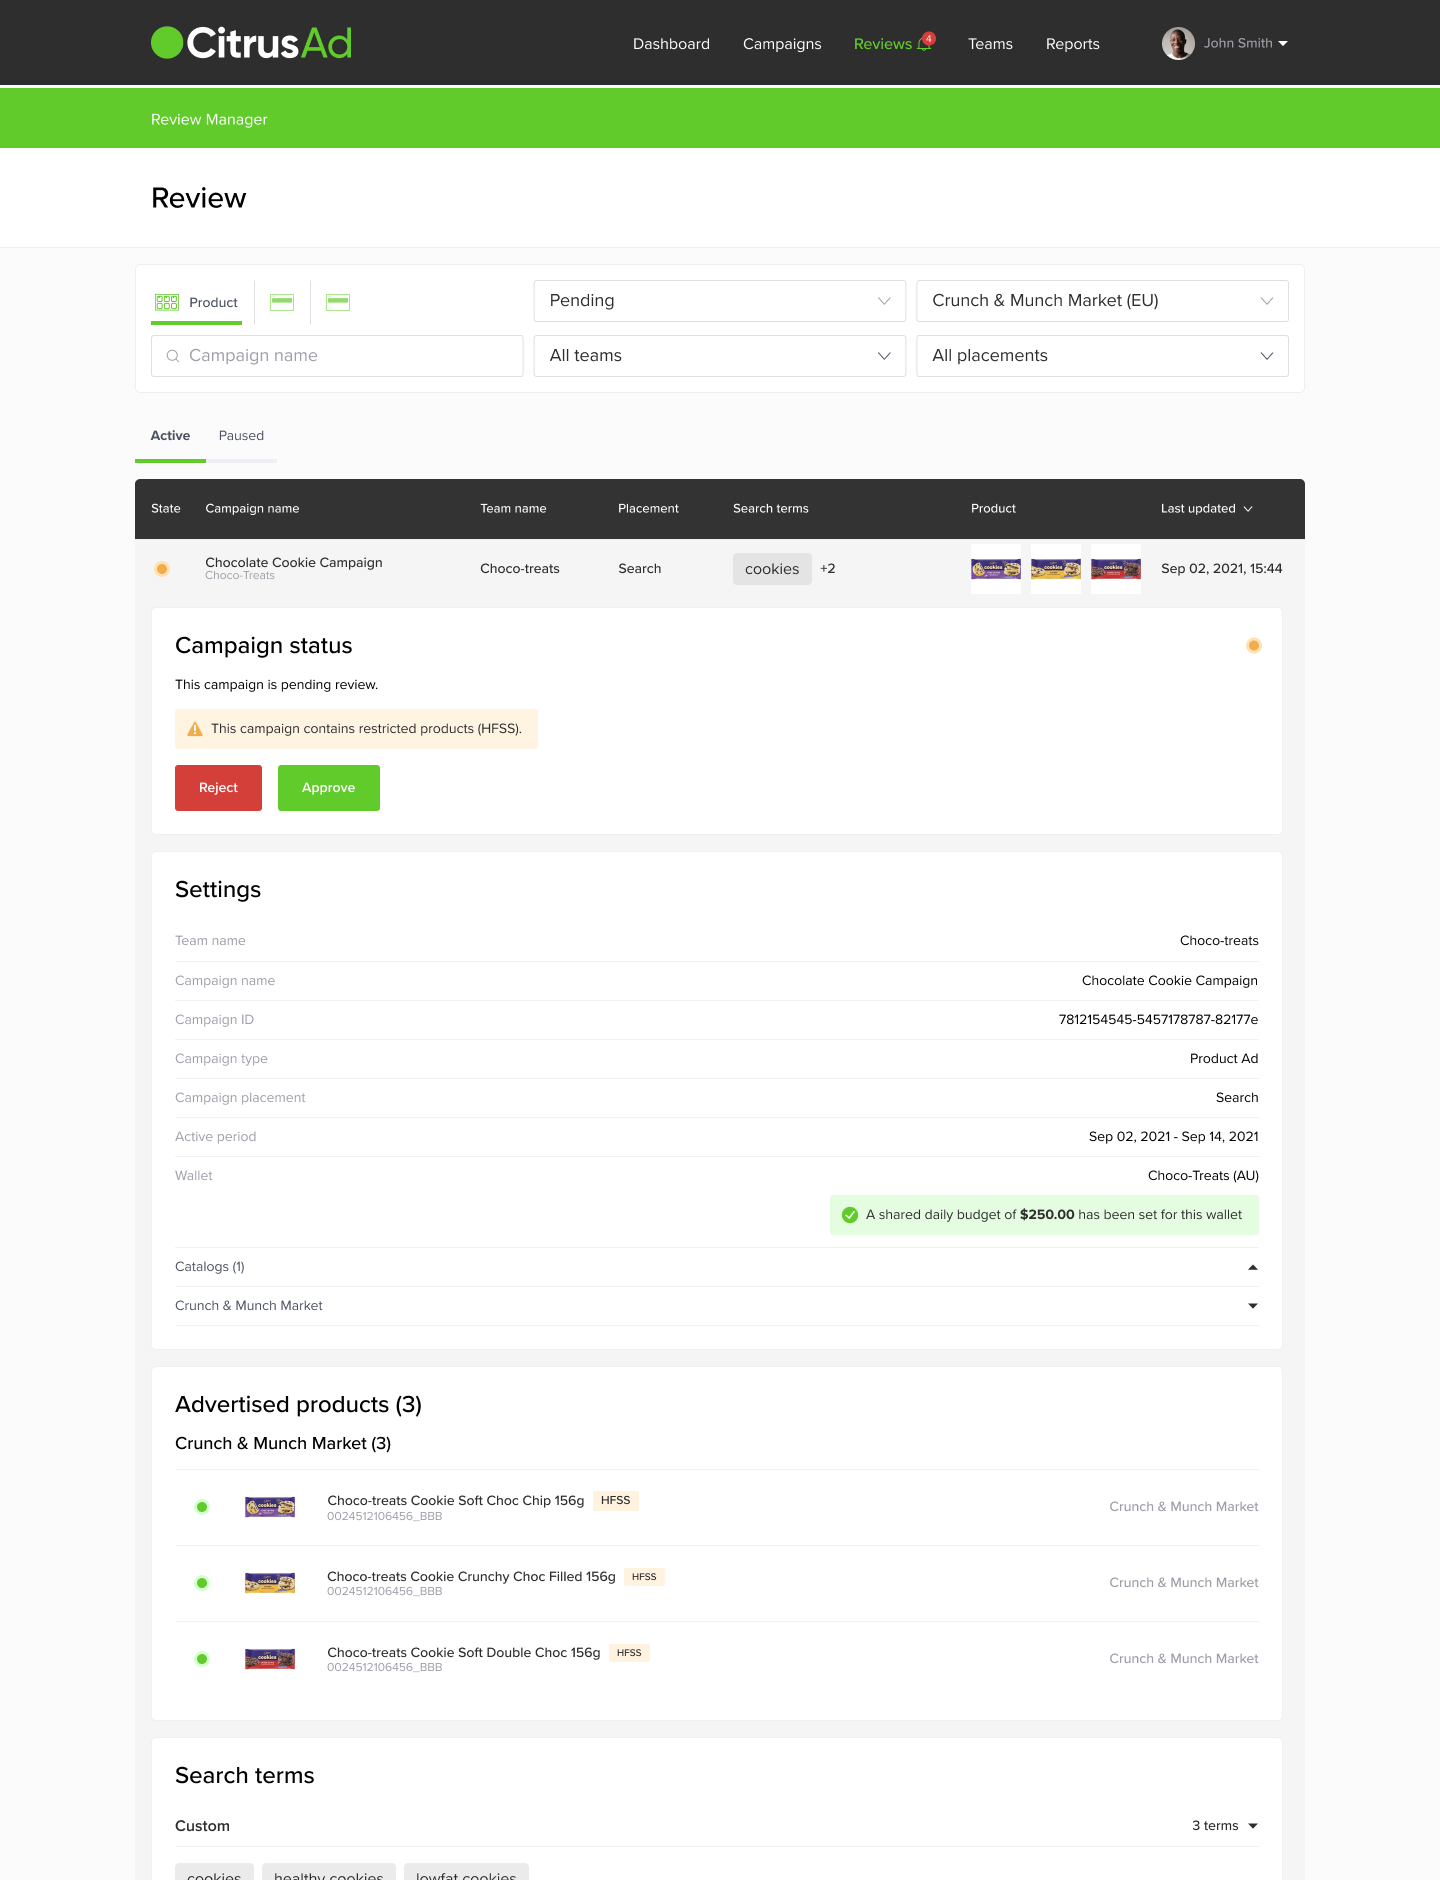Open John Smith account menu arrow
The height and width of the screenshot is (1880, 1440).
[x=1283, y=43]
